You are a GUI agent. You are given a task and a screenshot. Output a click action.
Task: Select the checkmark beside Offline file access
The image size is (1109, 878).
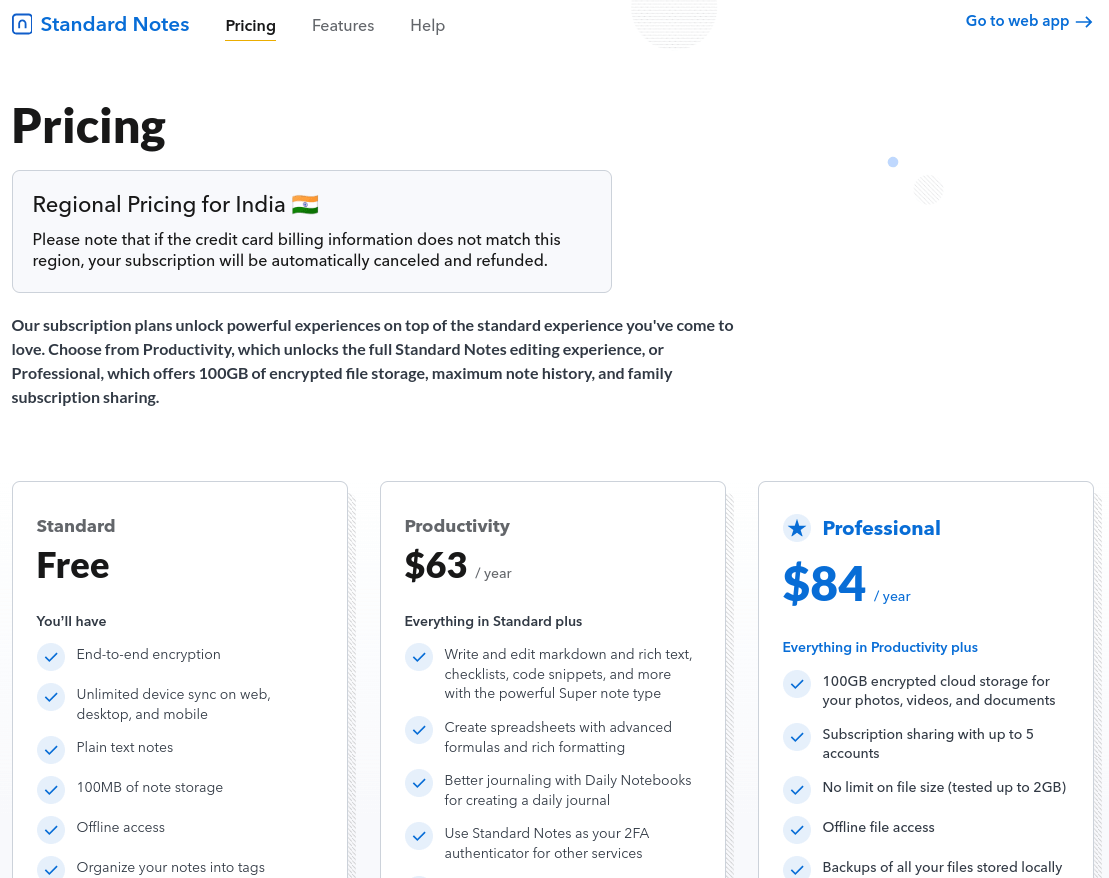point(797,830)
